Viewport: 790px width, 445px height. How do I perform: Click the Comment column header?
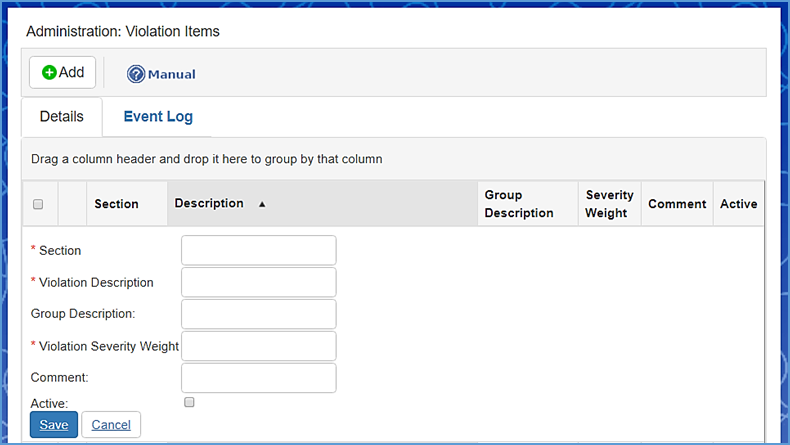coord(677,204)
